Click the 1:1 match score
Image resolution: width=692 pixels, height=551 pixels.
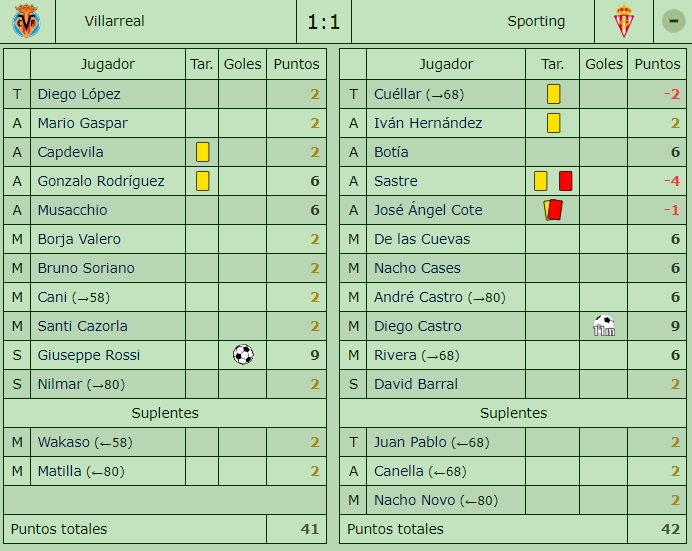pos(324,21)
